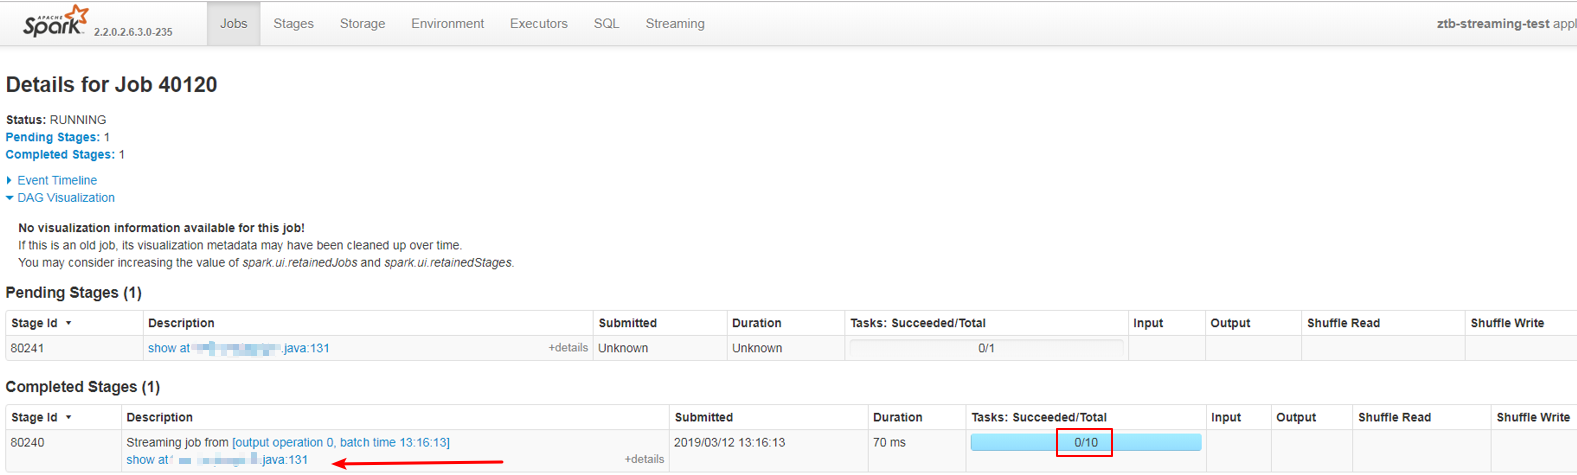Click the Pending Stages link
Viewport: 1577px width, 475px height.
[x=52, y=137]
